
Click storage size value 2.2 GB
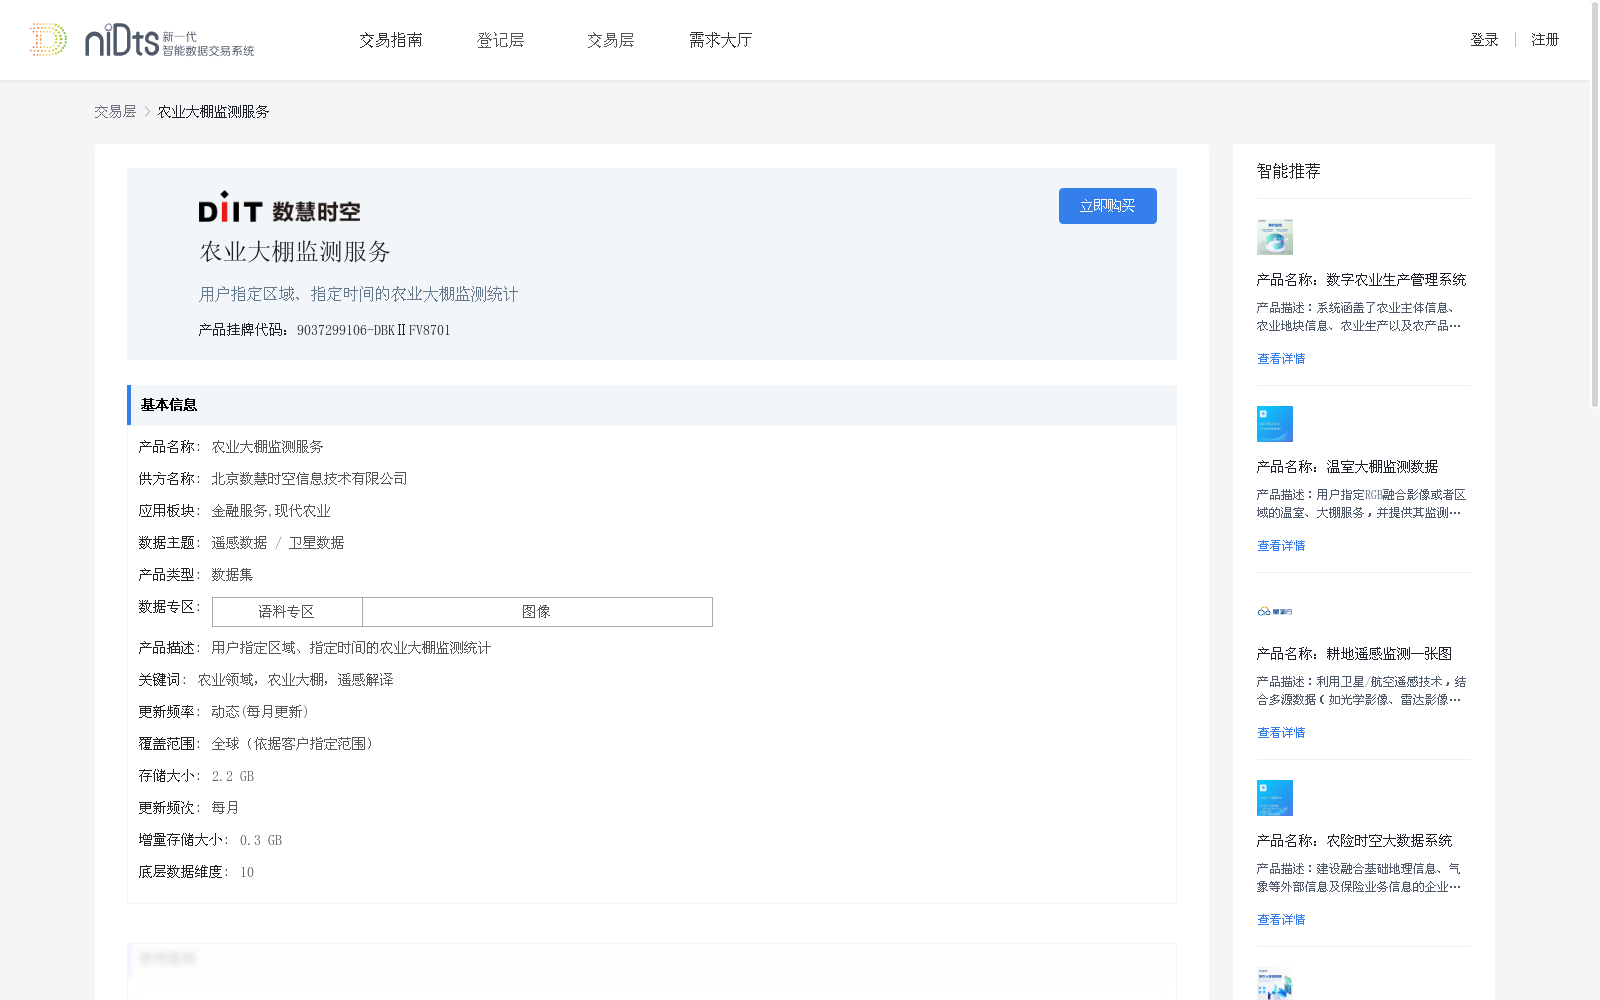point(233,776)
